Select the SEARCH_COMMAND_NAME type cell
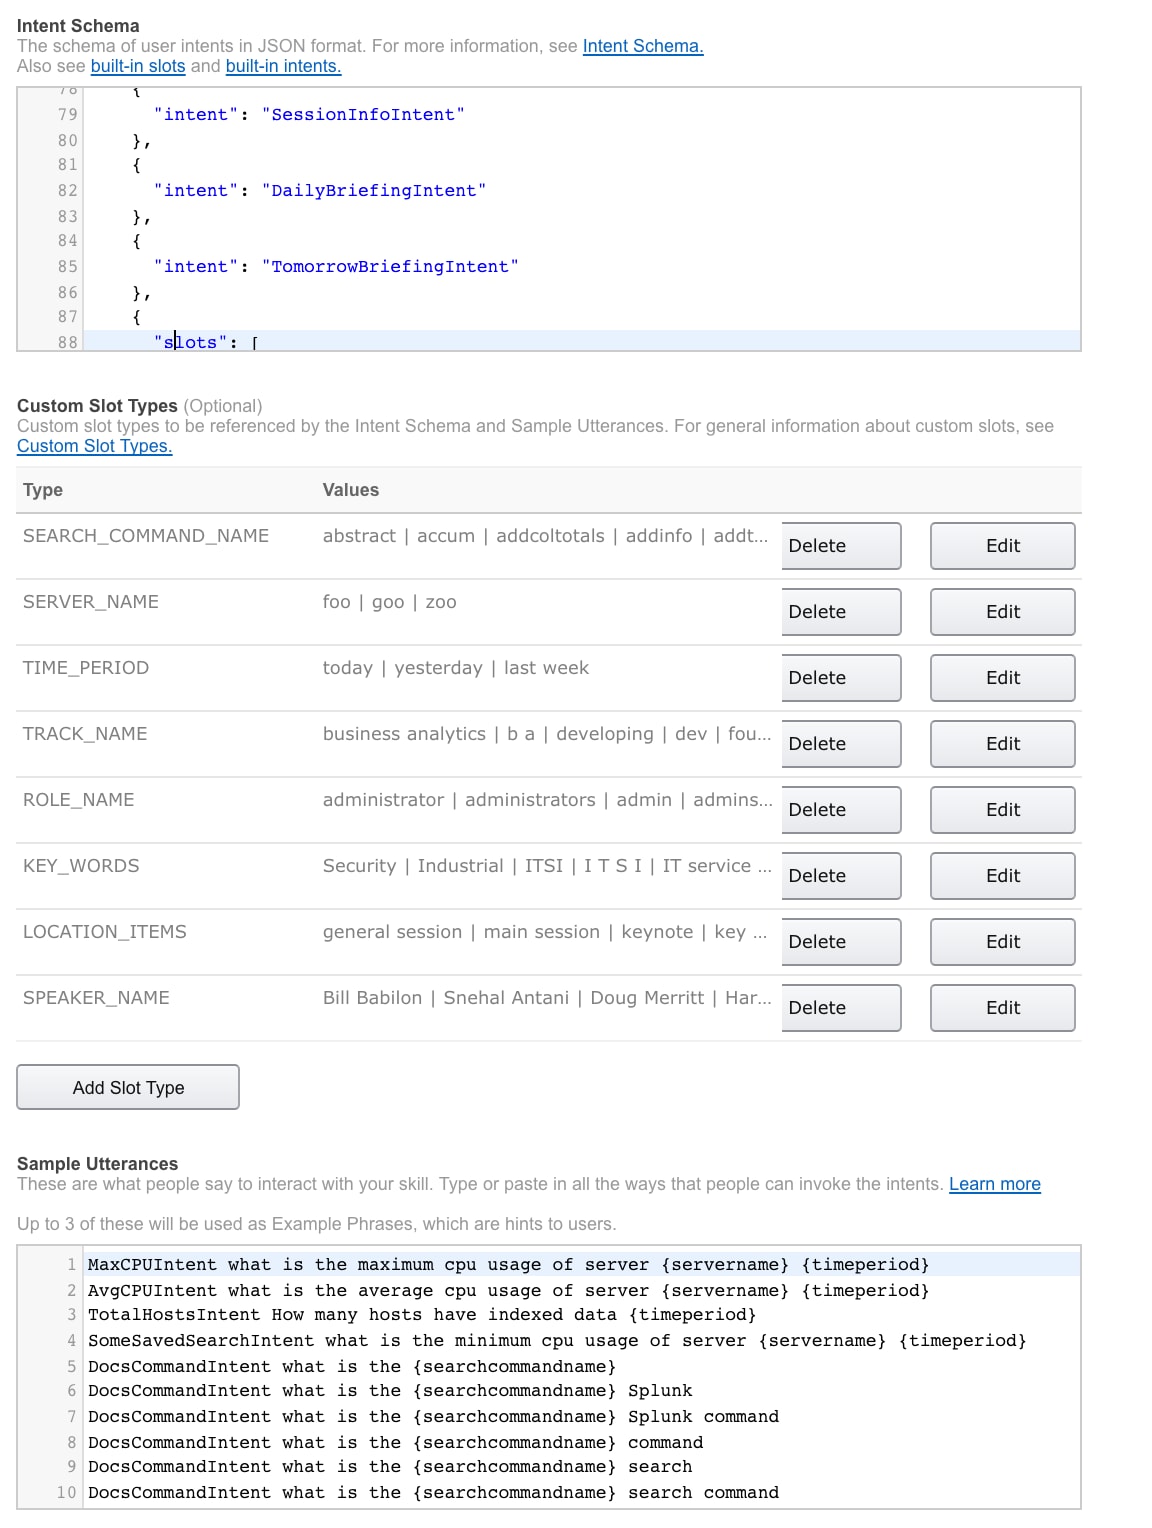This screenshot has width=1152, height=1528. pyautogui.click(x=146, y=536)
